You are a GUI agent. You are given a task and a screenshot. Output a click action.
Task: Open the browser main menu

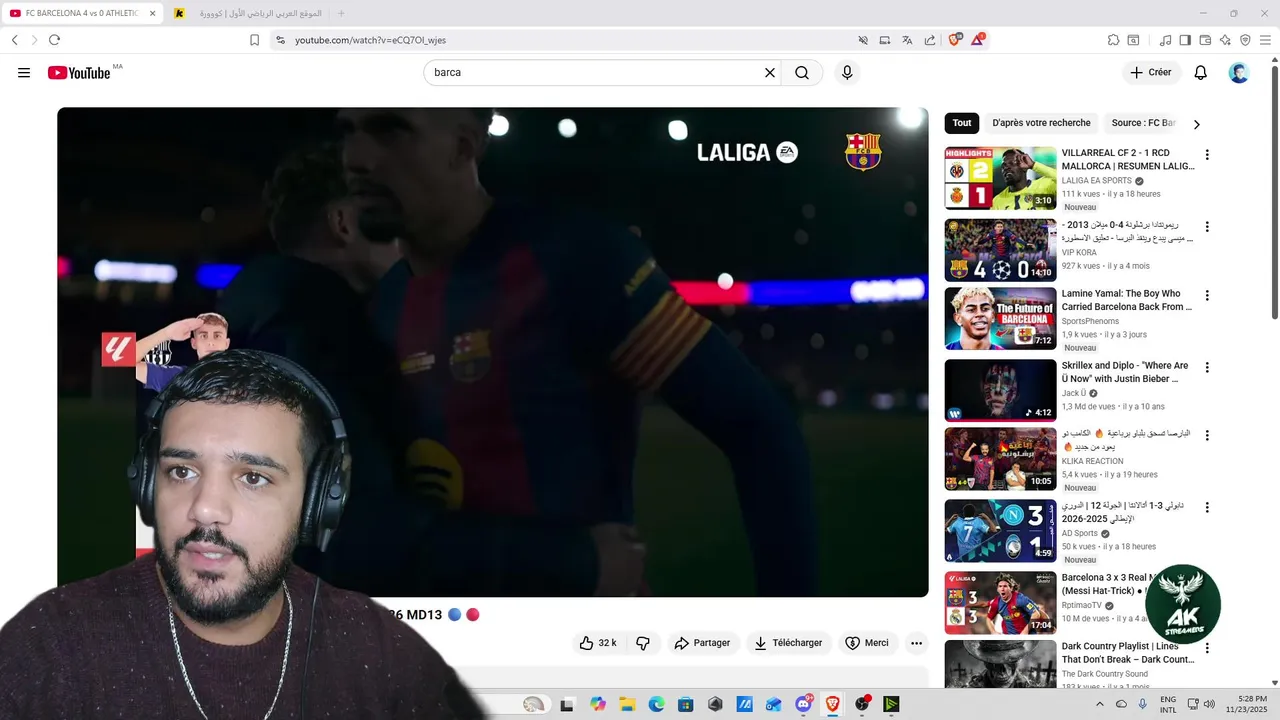tap(1266, 40)
